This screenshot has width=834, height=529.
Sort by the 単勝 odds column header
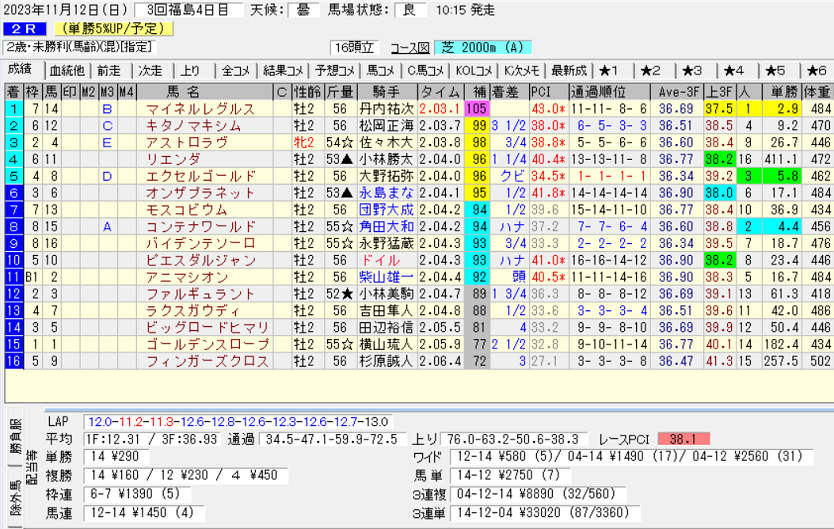pos(783,91)
